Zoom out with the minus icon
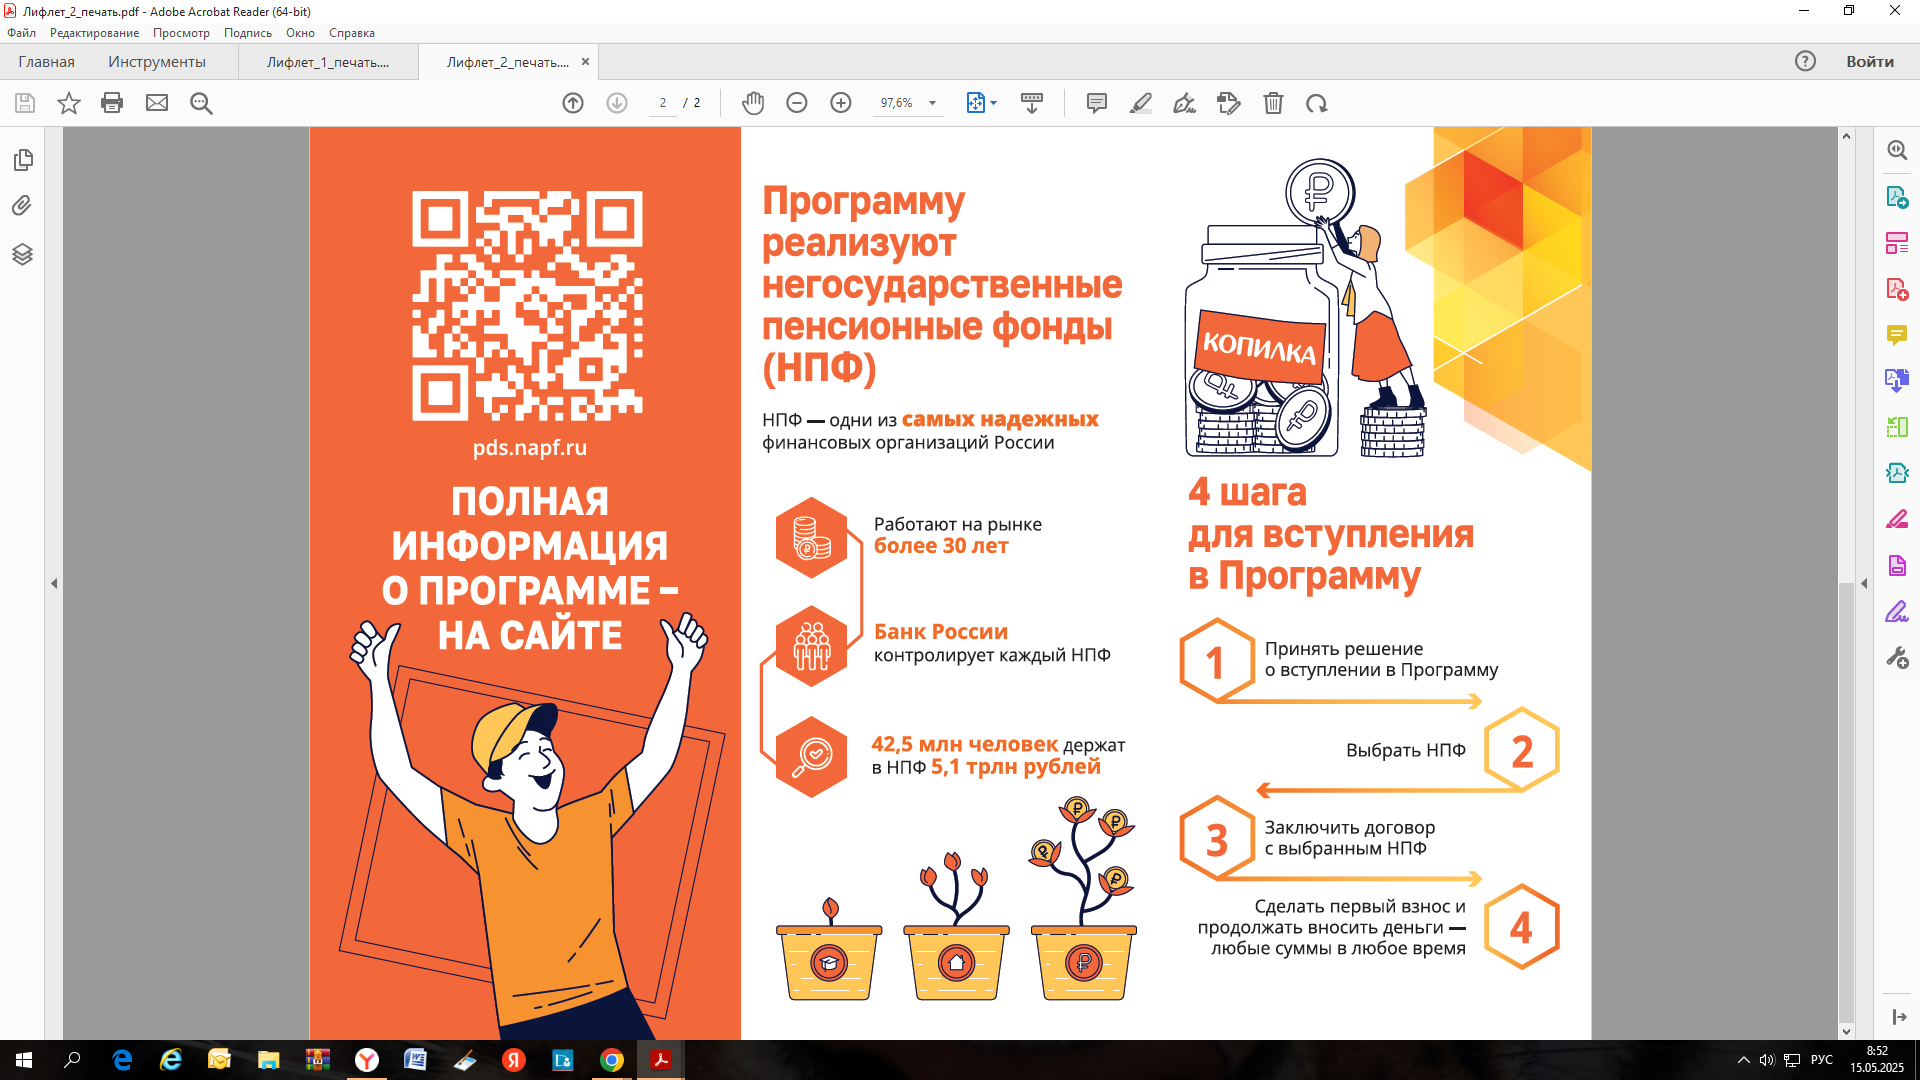 click(x=797, y=103)
